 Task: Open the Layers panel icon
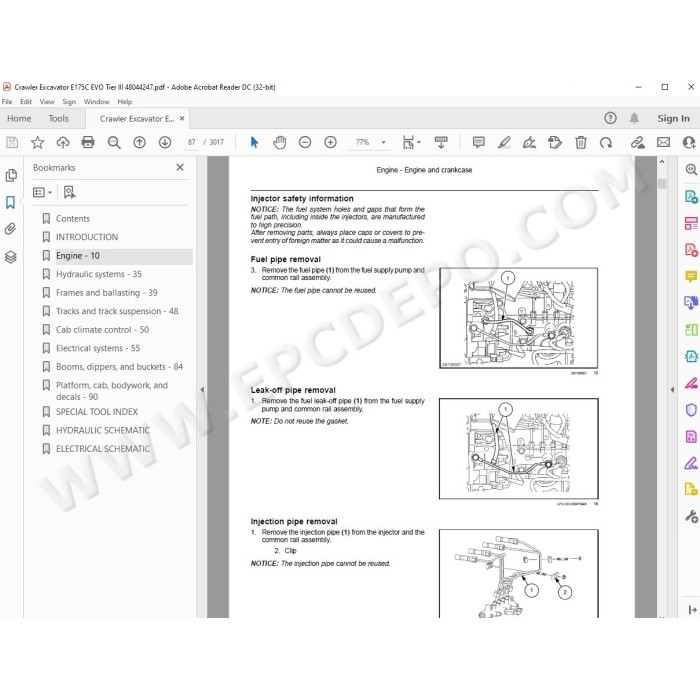click(x=11, y=257)
